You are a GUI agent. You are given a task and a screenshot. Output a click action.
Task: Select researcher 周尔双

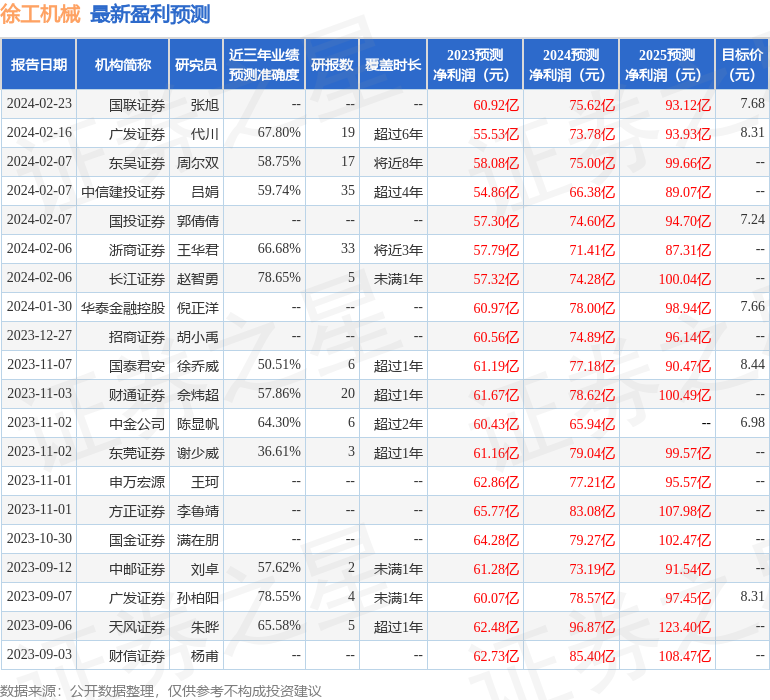(197, 163)
